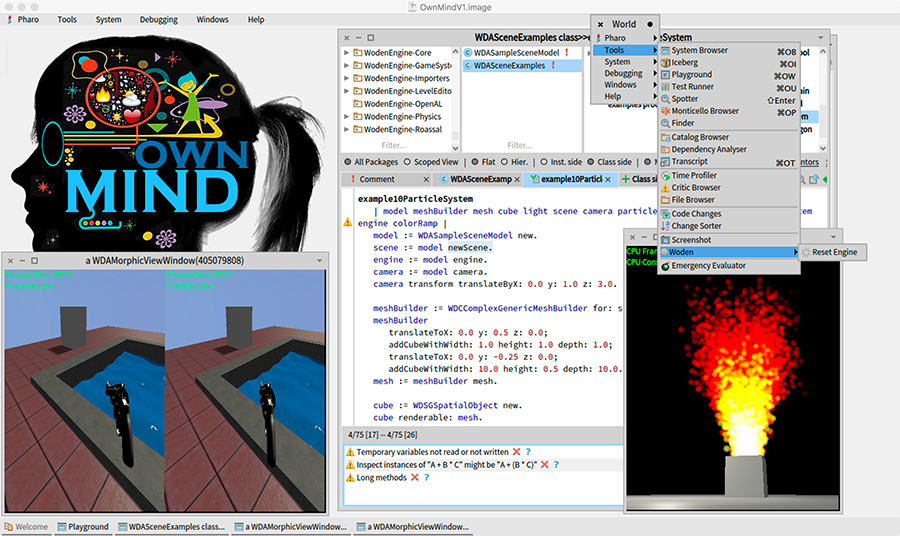Open Tools in top menu bar
The width and height of the screenshot is (900, 536).
(x=67, y=20)
